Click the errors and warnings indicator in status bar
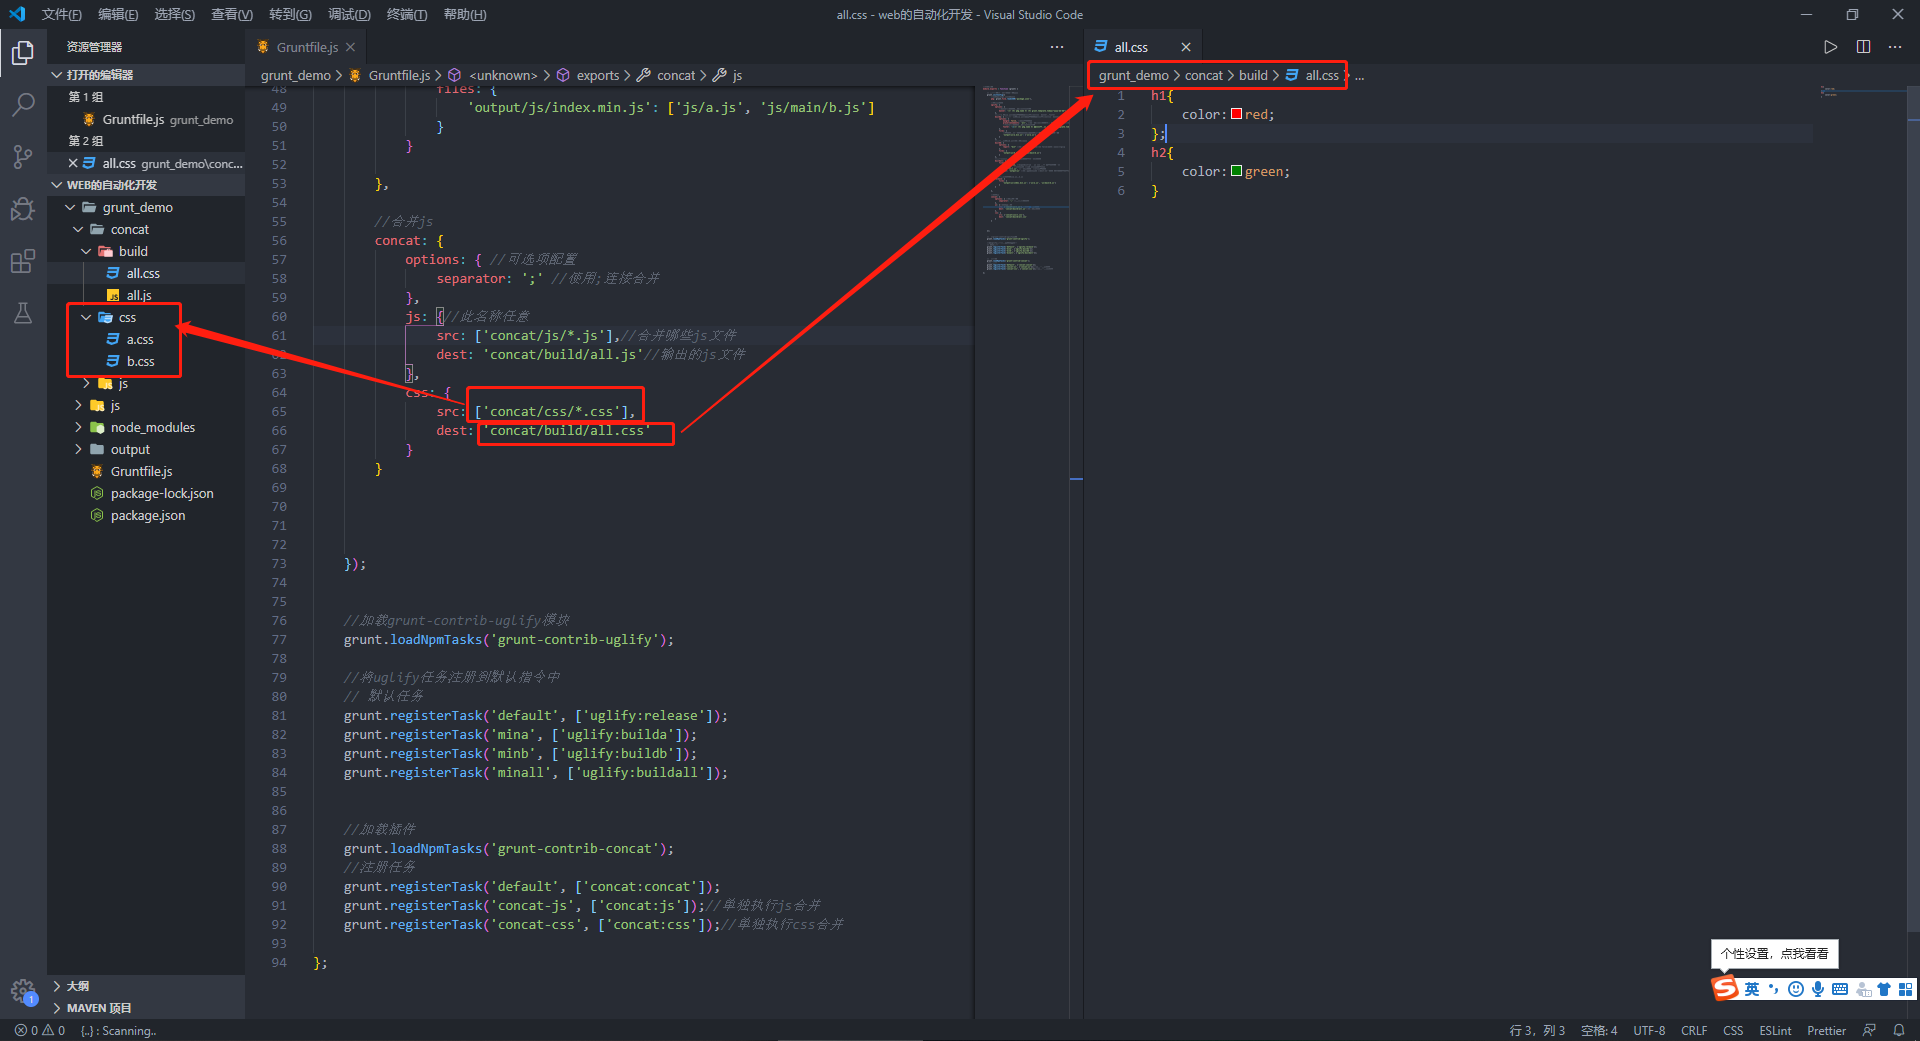Viewport: 1920px width, 1041px height. (40, 1030)
